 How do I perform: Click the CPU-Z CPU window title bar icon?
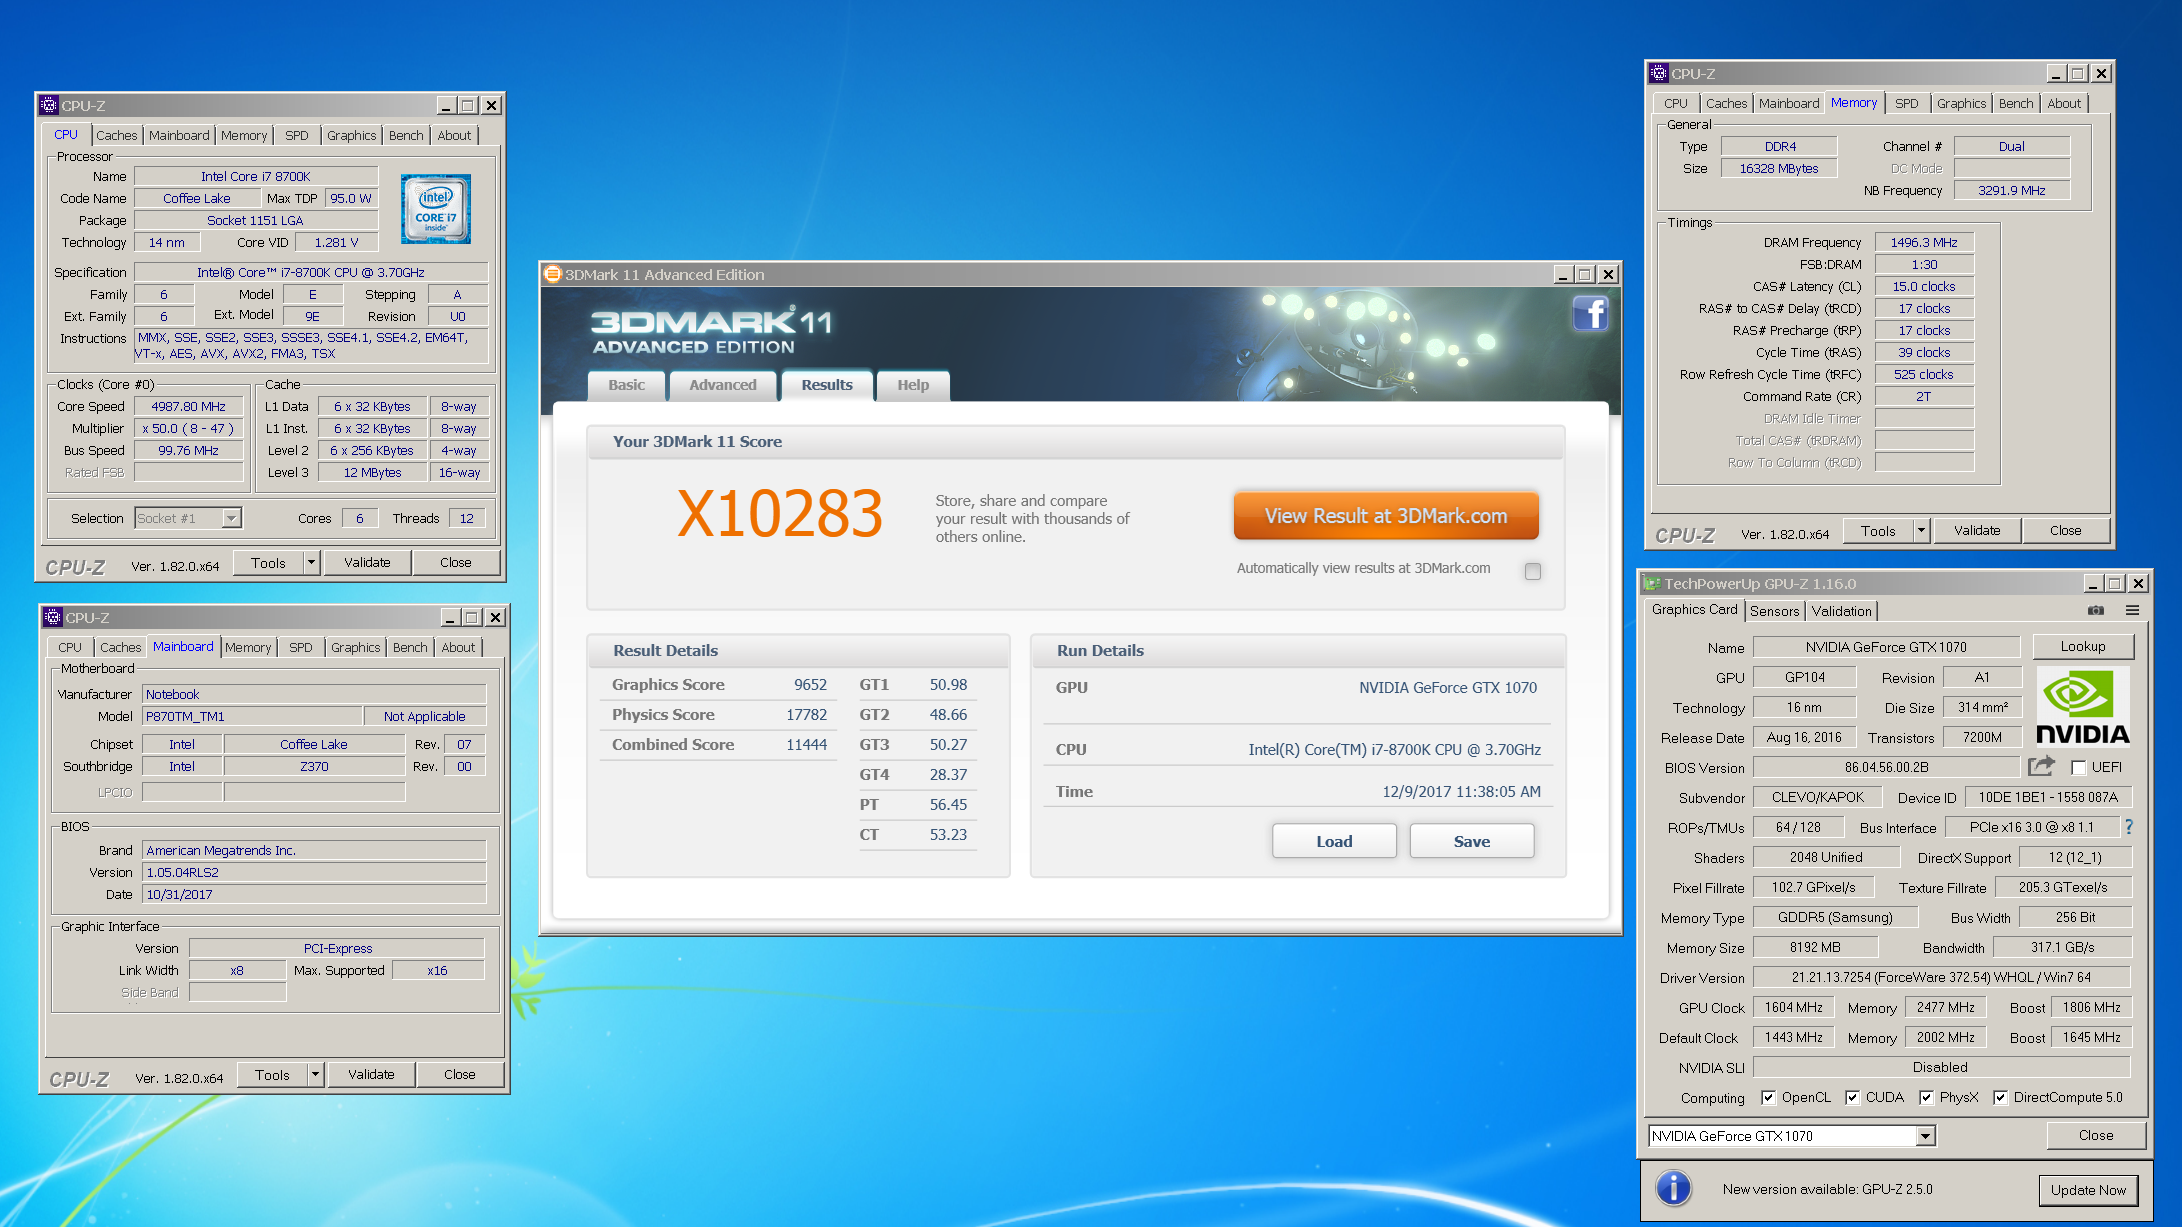[x=49, y=105]
